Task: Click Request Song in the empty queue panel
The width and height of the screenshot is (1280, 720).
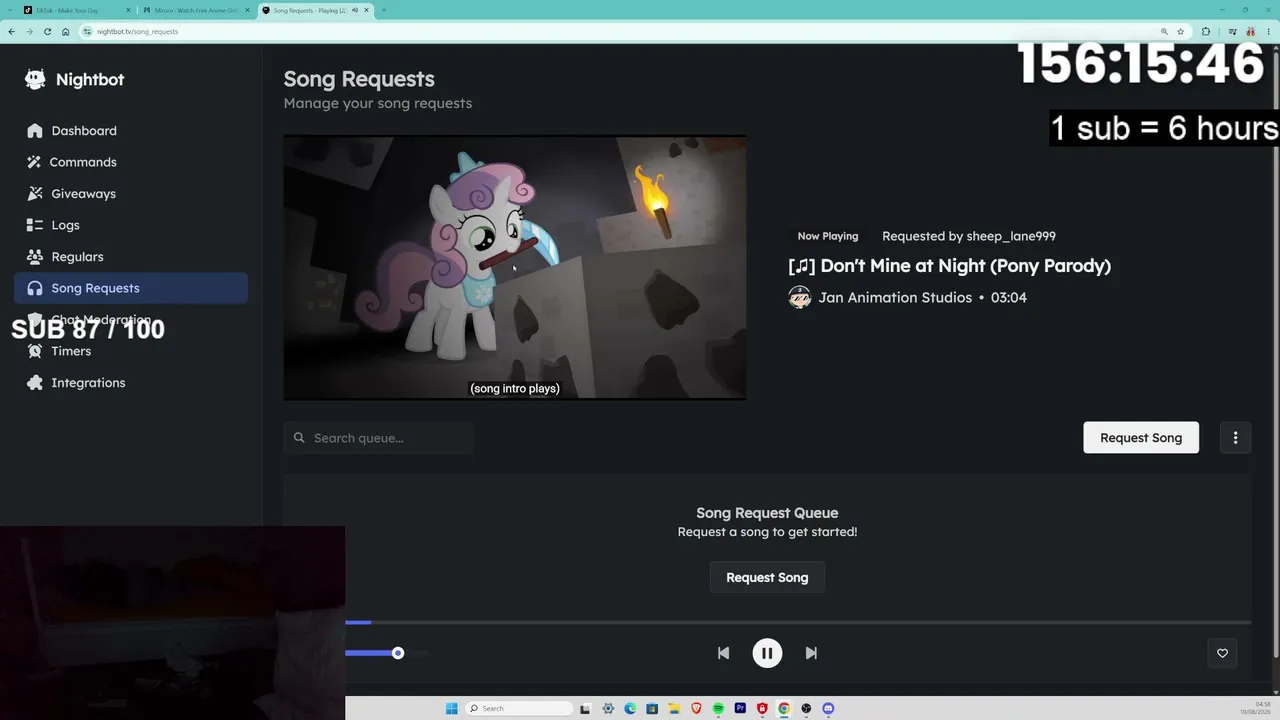Action: (x=767, y=577)
